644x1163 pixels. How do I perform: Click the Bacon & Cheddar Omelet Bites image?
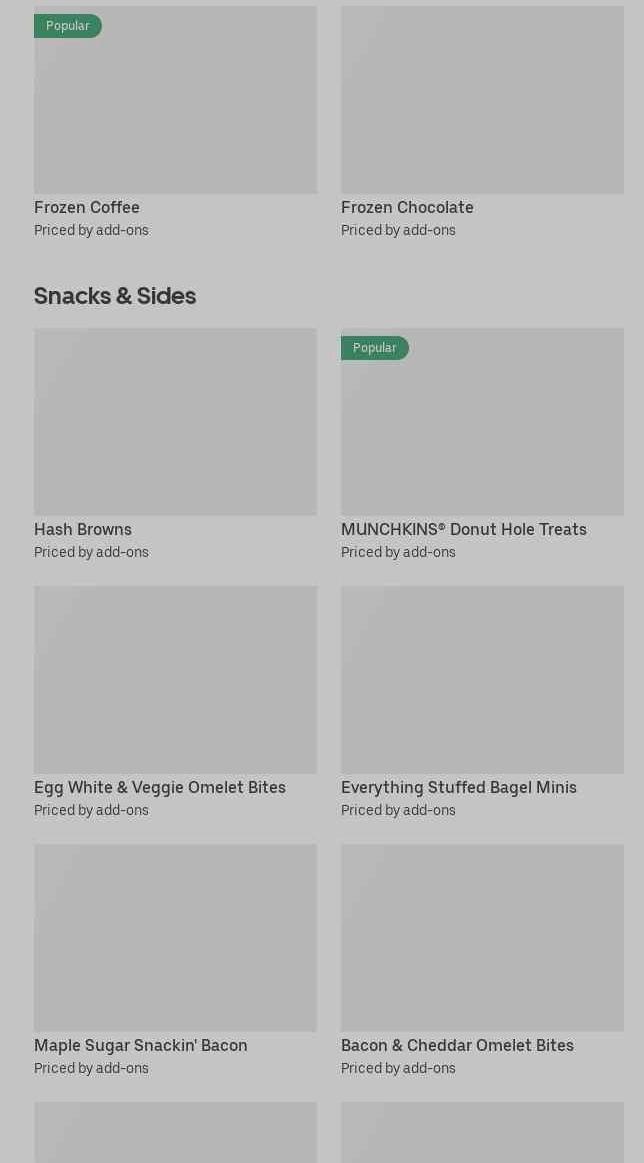(x=482, y=938)
